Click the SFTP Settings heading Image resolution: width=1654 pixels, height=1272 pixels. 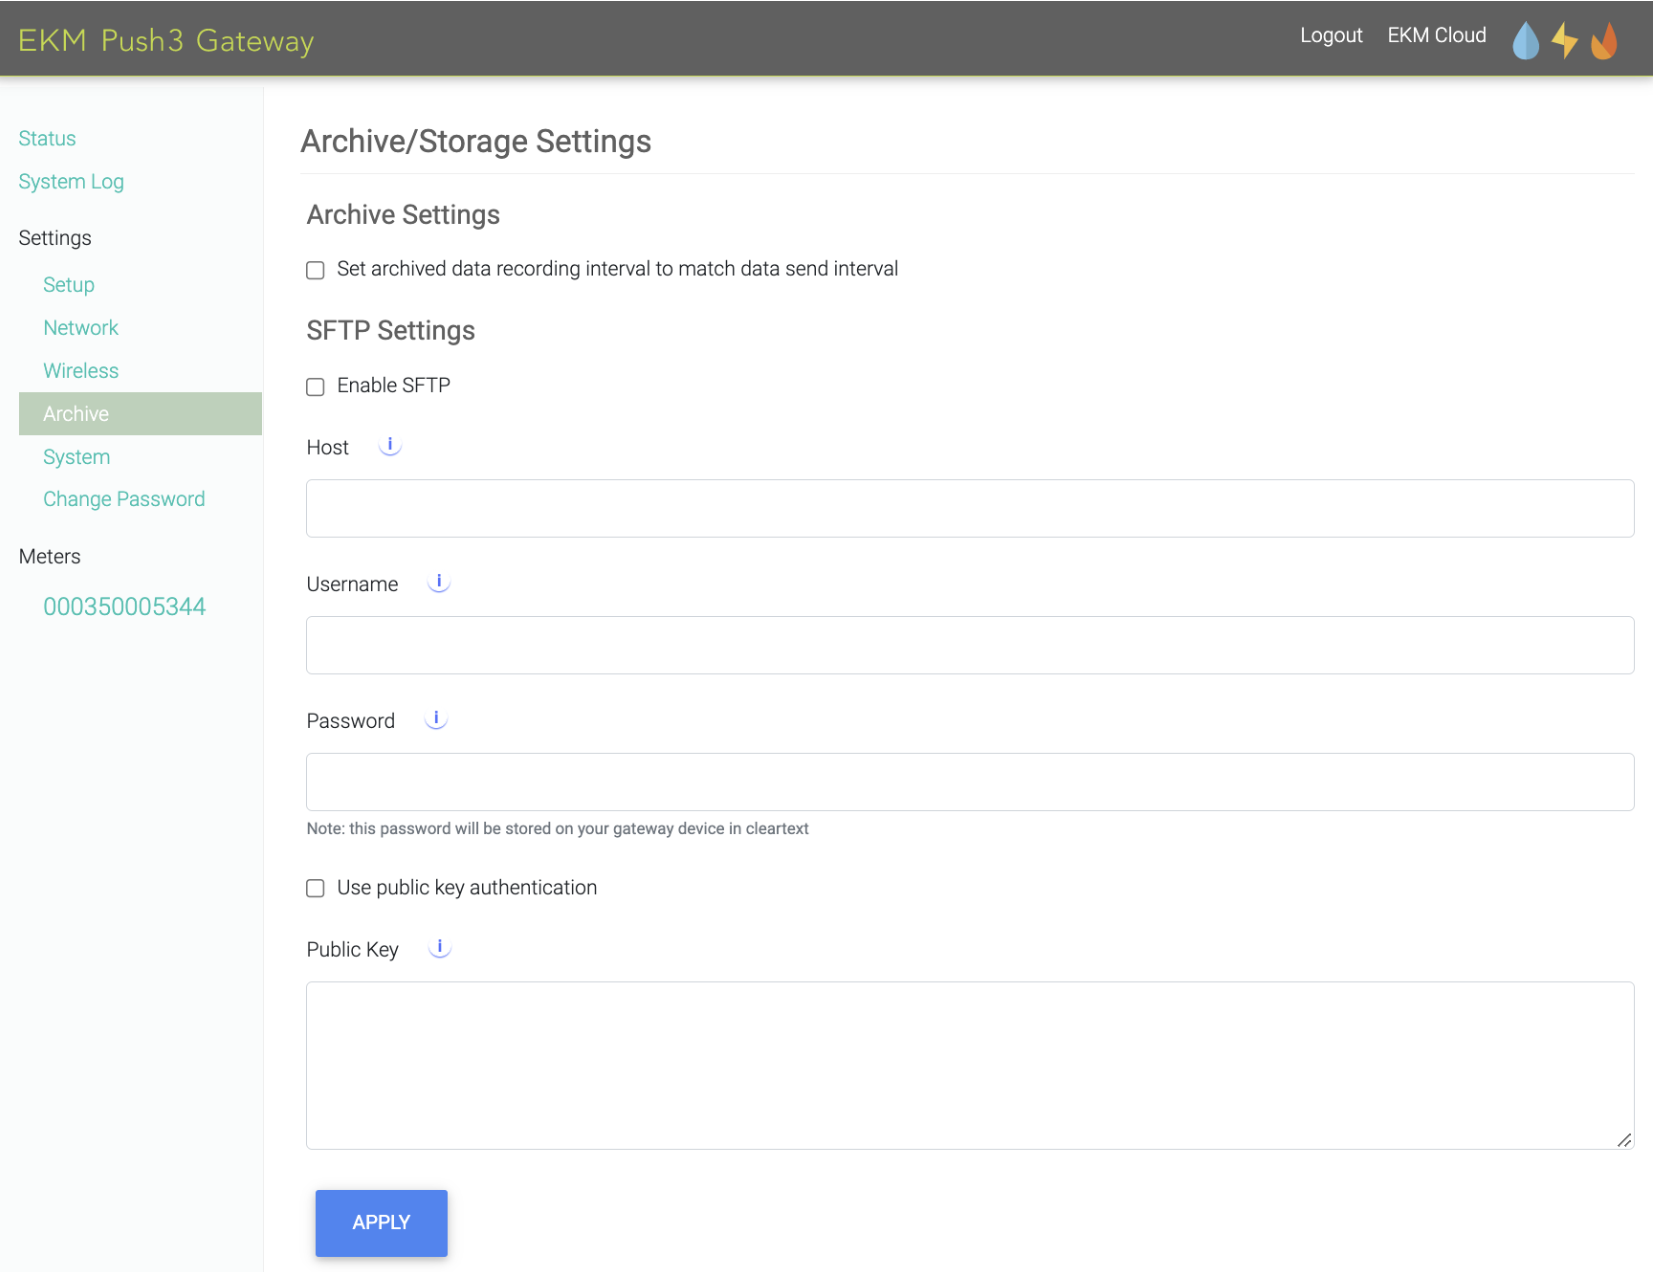(x=391, y=331)
